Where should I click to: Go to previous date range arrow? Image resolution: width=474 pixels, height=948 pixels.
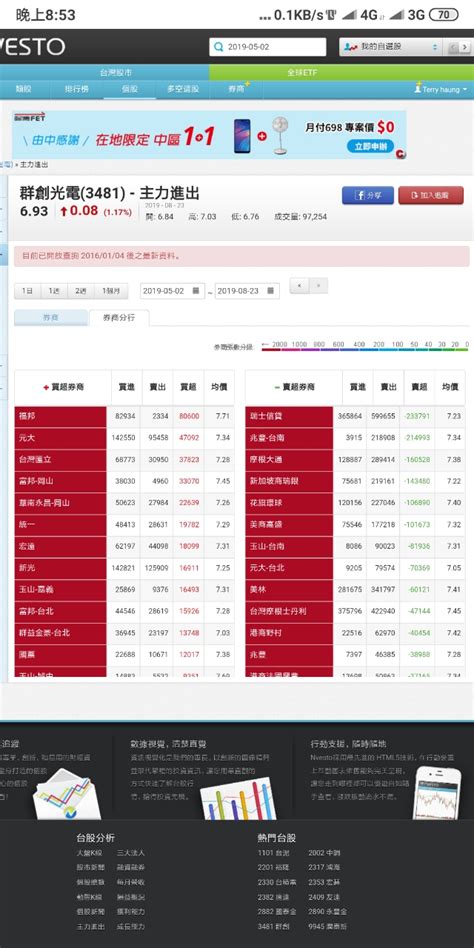point(299,286)
